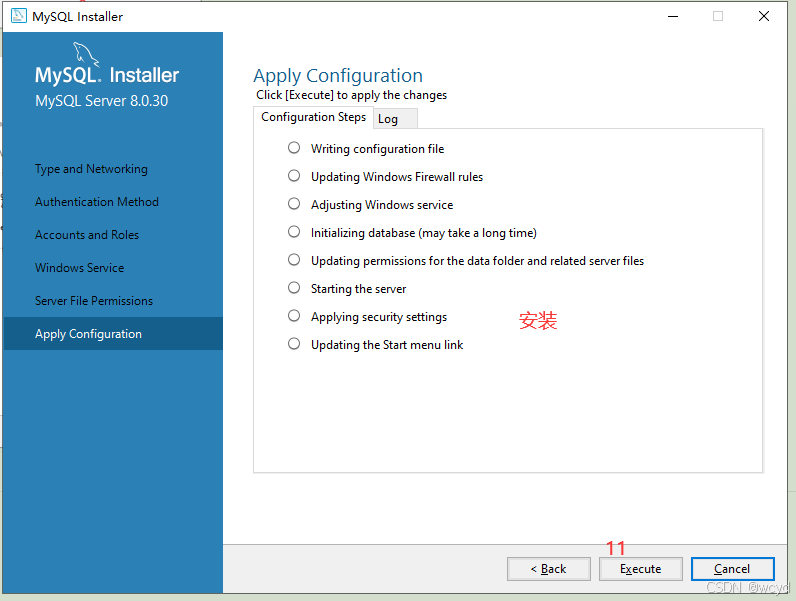Click the Starting the server step indicator
Screen dimensions: 796x601
click(294, 288)
